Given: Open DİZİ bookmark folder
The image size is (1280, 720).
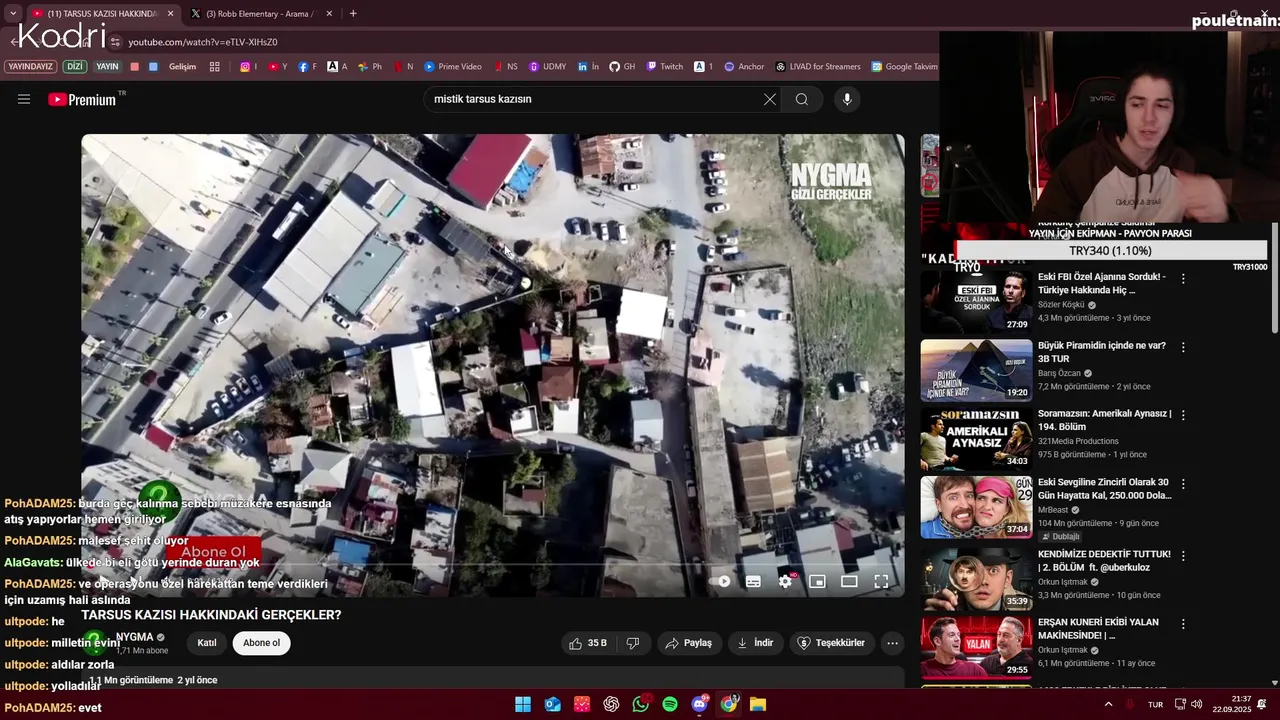Looking at the screenshot, I should click(x=74, y=67).
